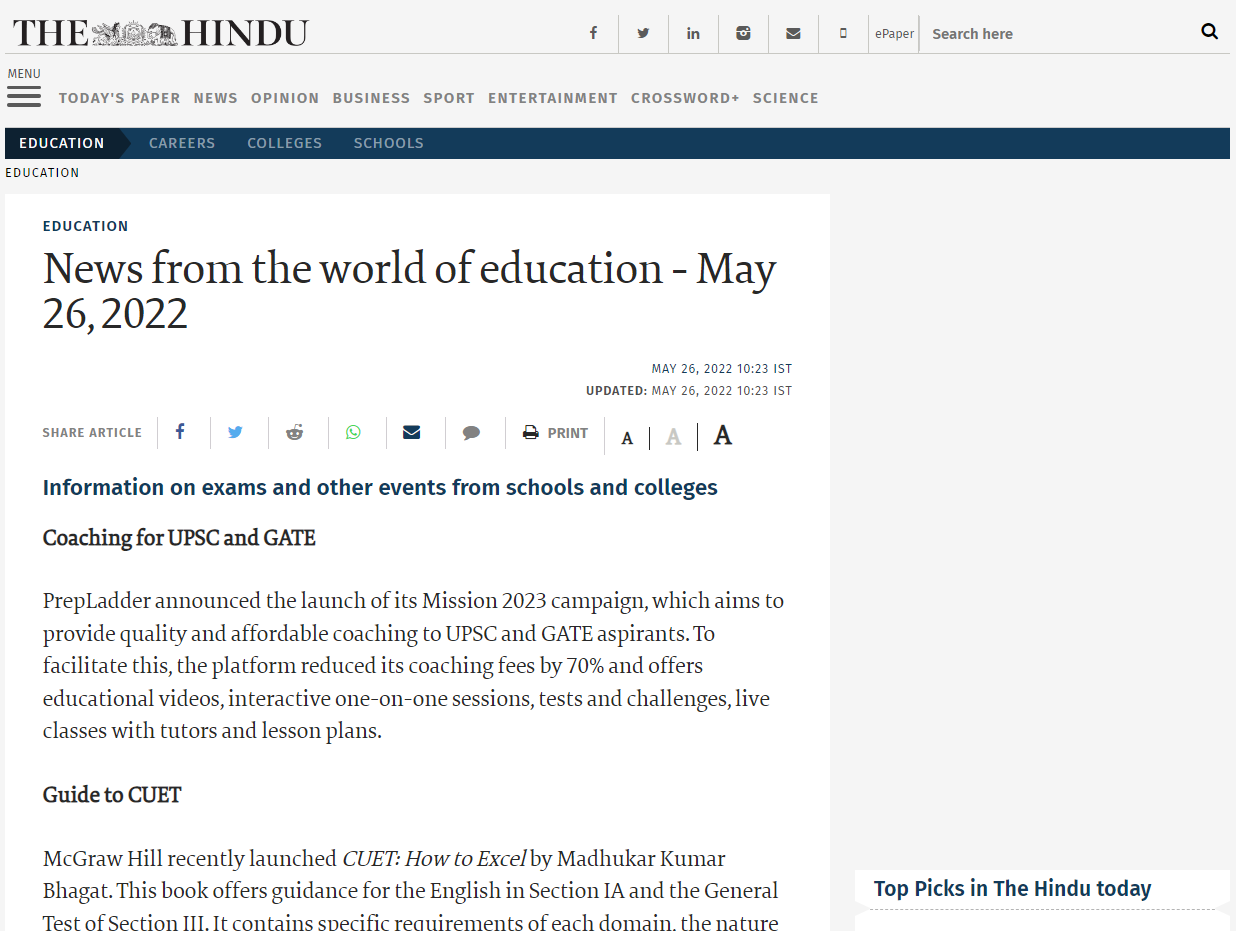Click The Hindu logo
The width and height of the screenshot is (1236, 931).
coord(160,33)
